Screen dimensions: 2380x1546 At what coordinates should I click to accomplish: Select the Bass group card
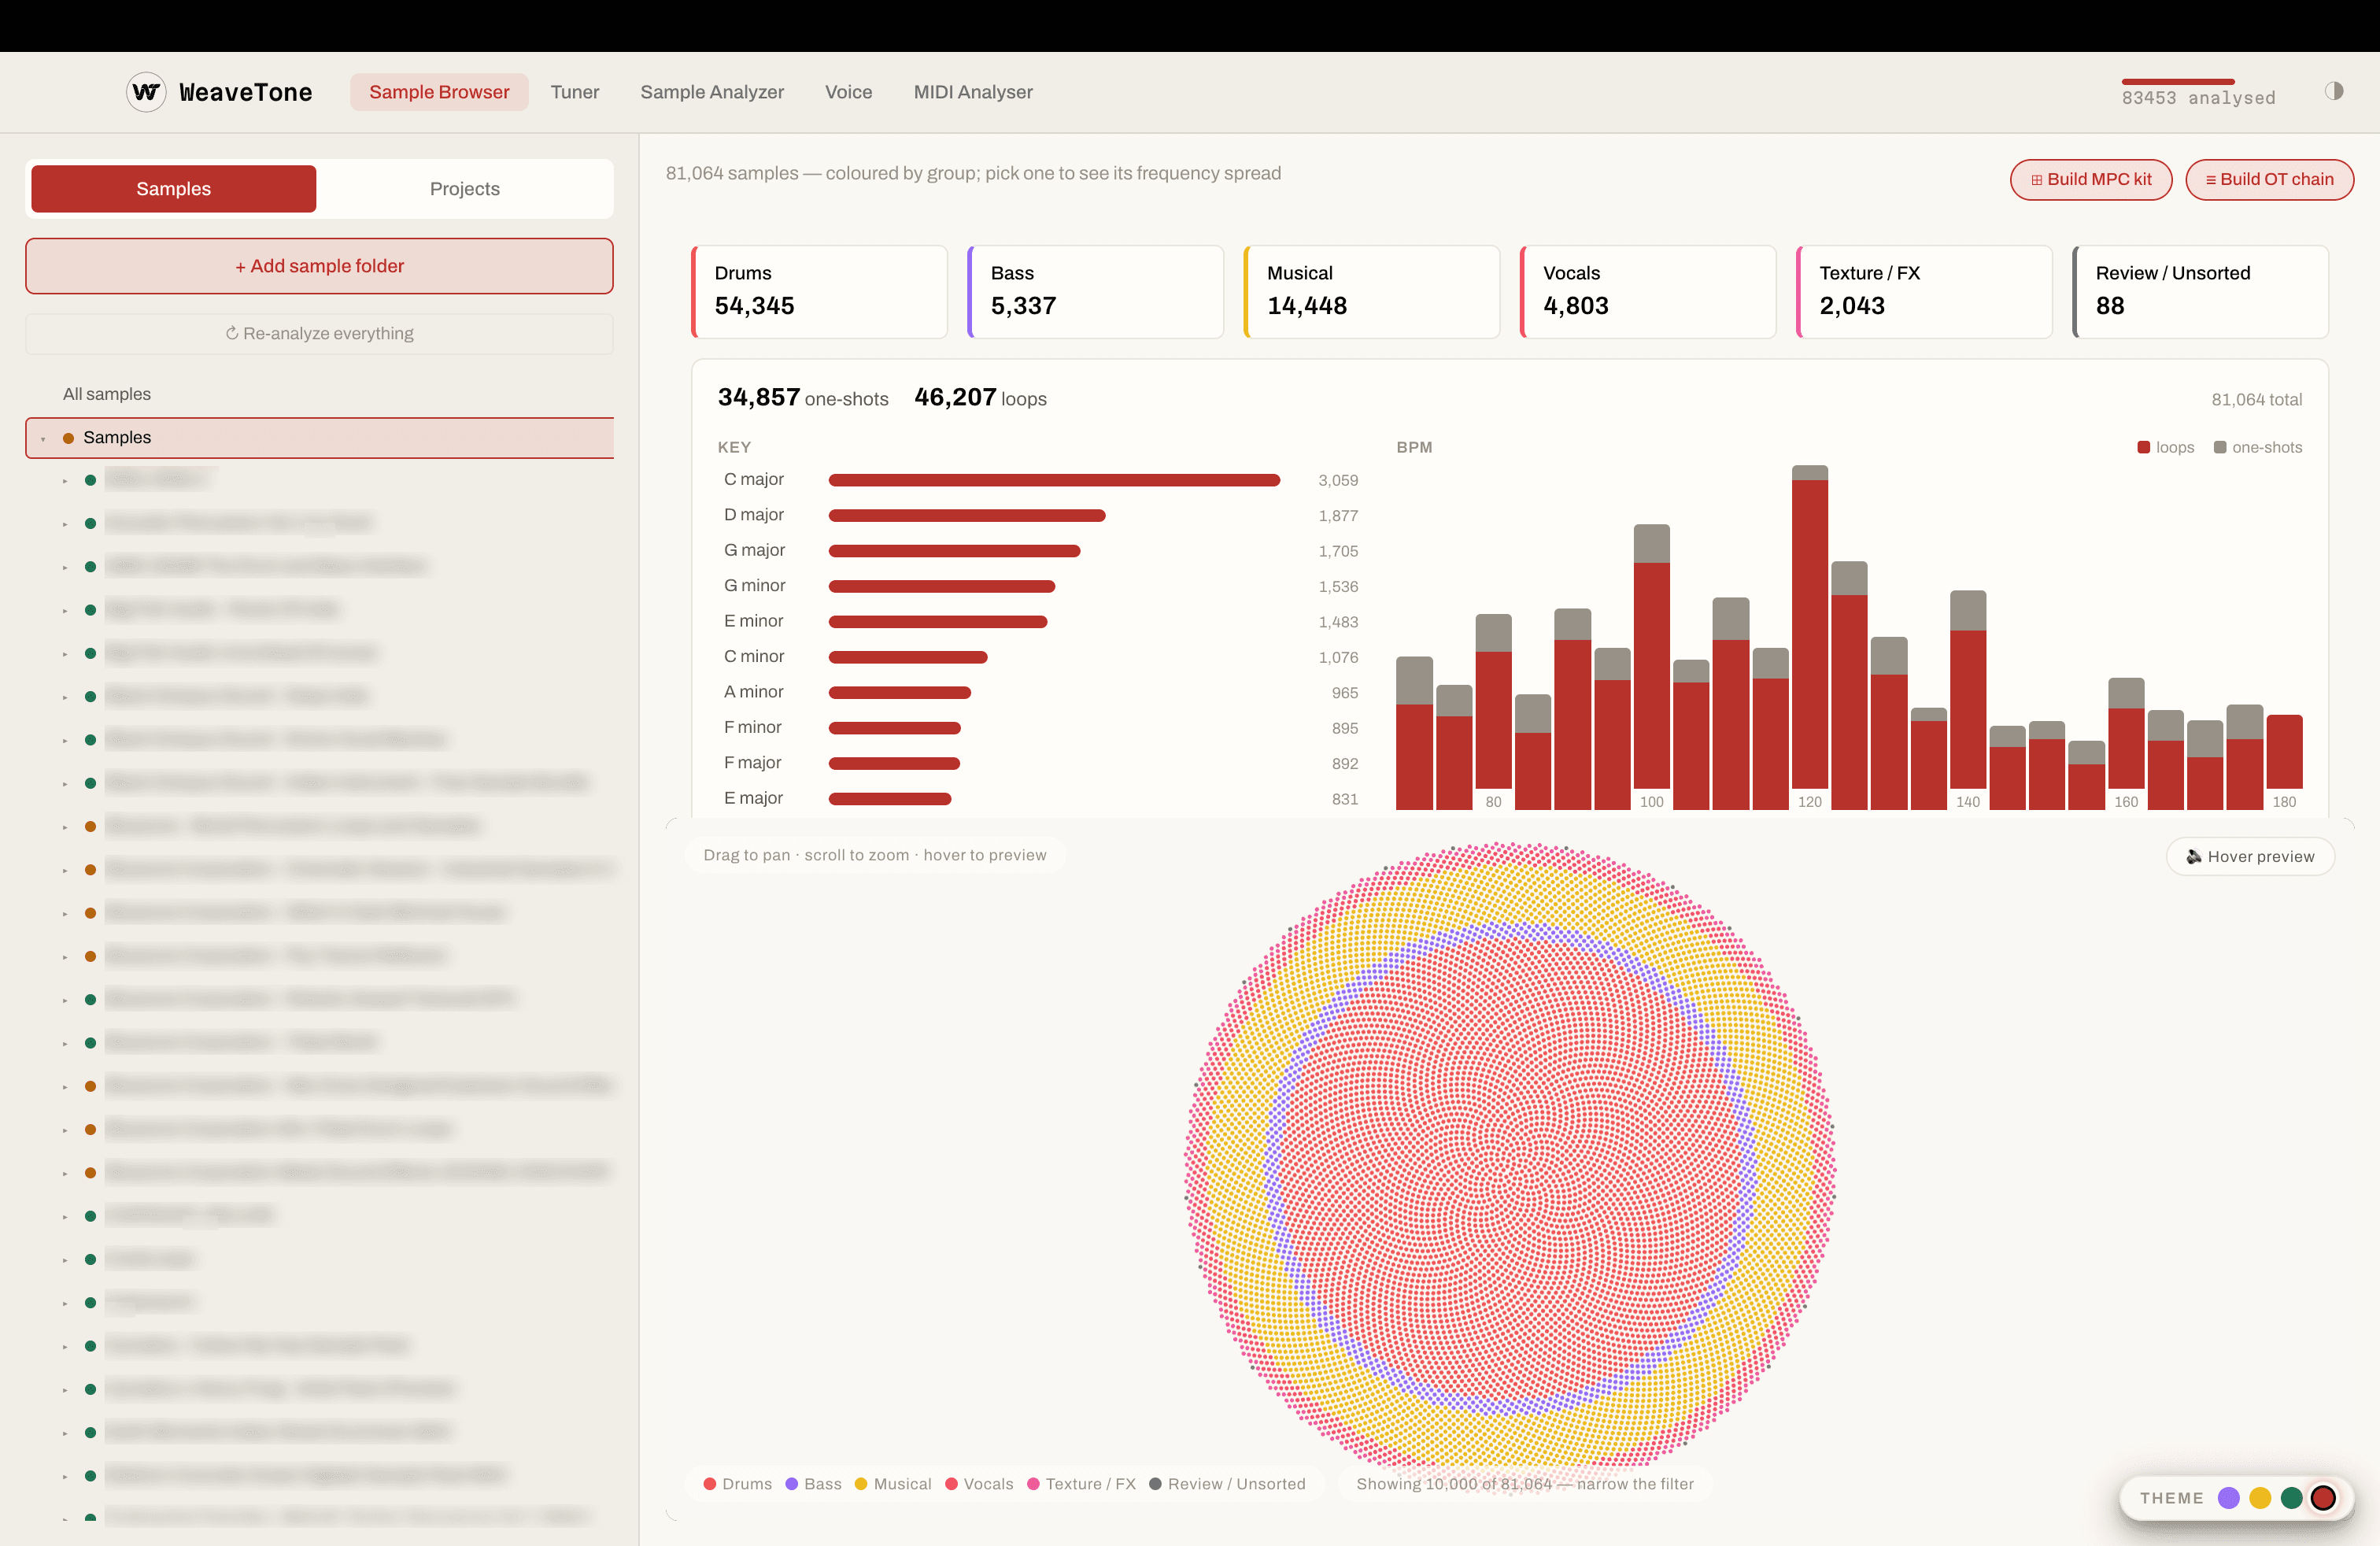(1095, 292)
